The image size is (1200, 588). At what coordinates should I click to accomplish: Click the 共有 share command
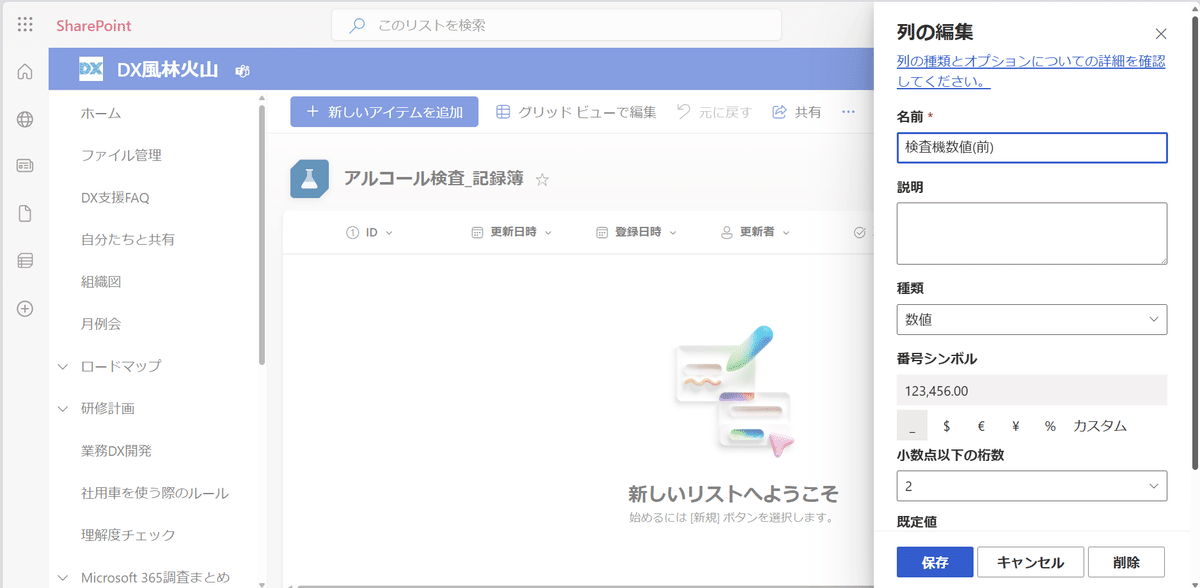(797, 112)
